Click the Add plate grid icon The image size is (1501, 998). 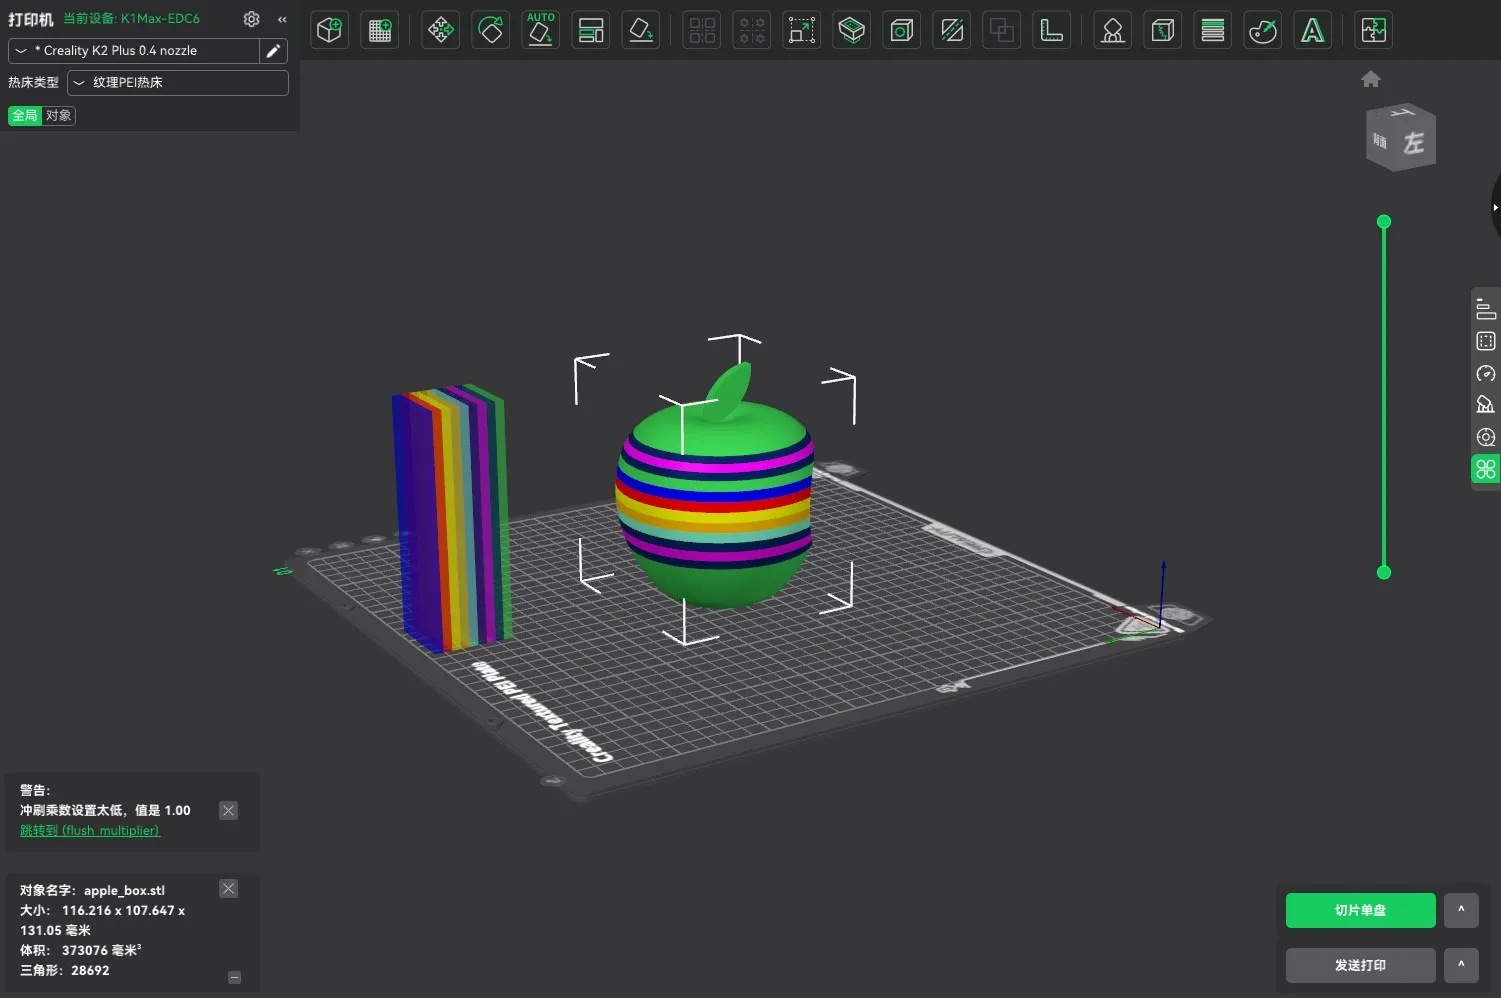380,30
